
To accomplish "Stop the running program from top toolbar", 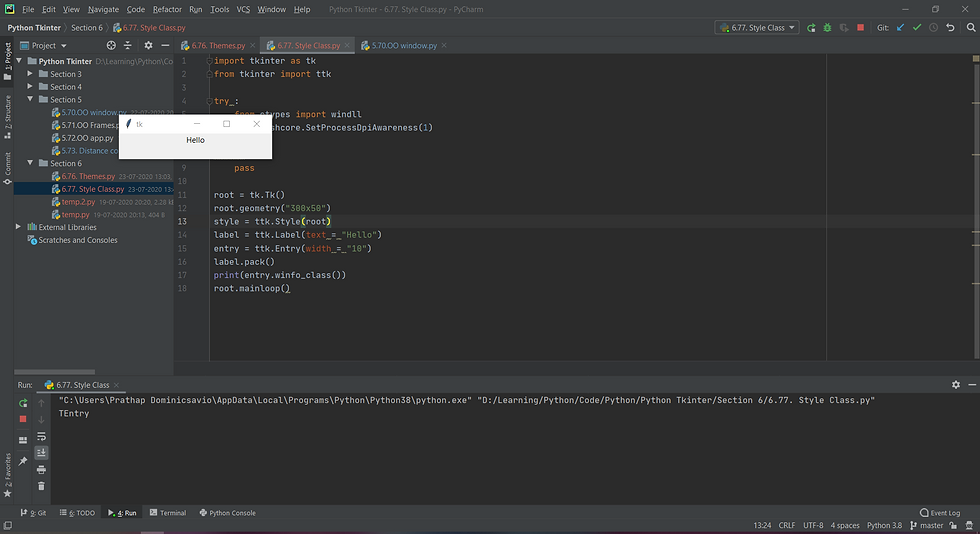I will click(861, 28).
